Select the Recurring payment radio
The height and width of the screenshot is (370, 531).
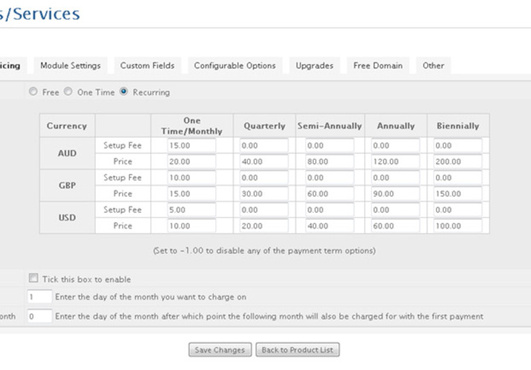(124, 91)
